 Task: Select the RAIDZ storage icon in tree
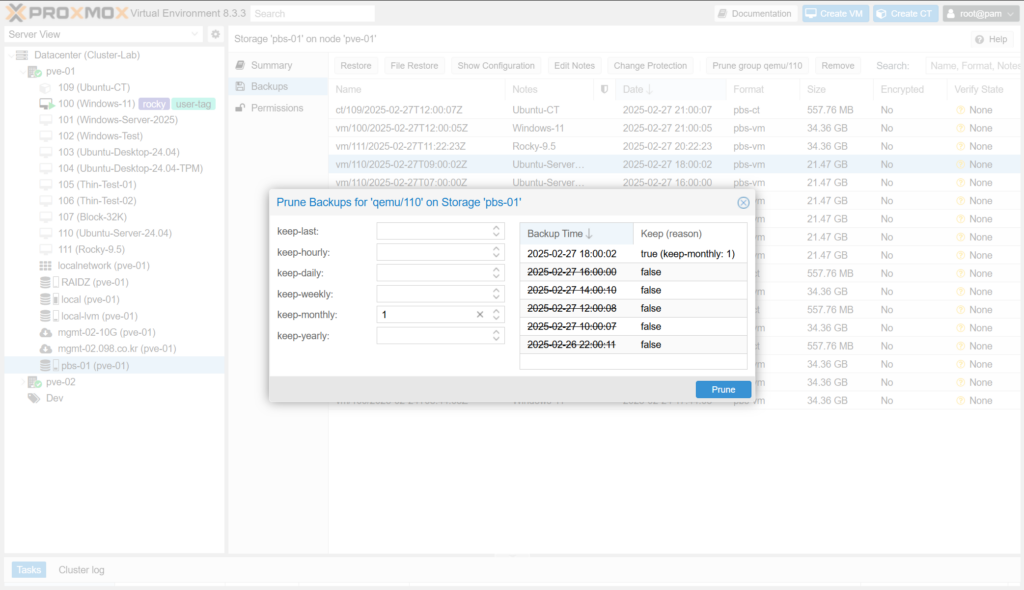(x=46, y=283)
